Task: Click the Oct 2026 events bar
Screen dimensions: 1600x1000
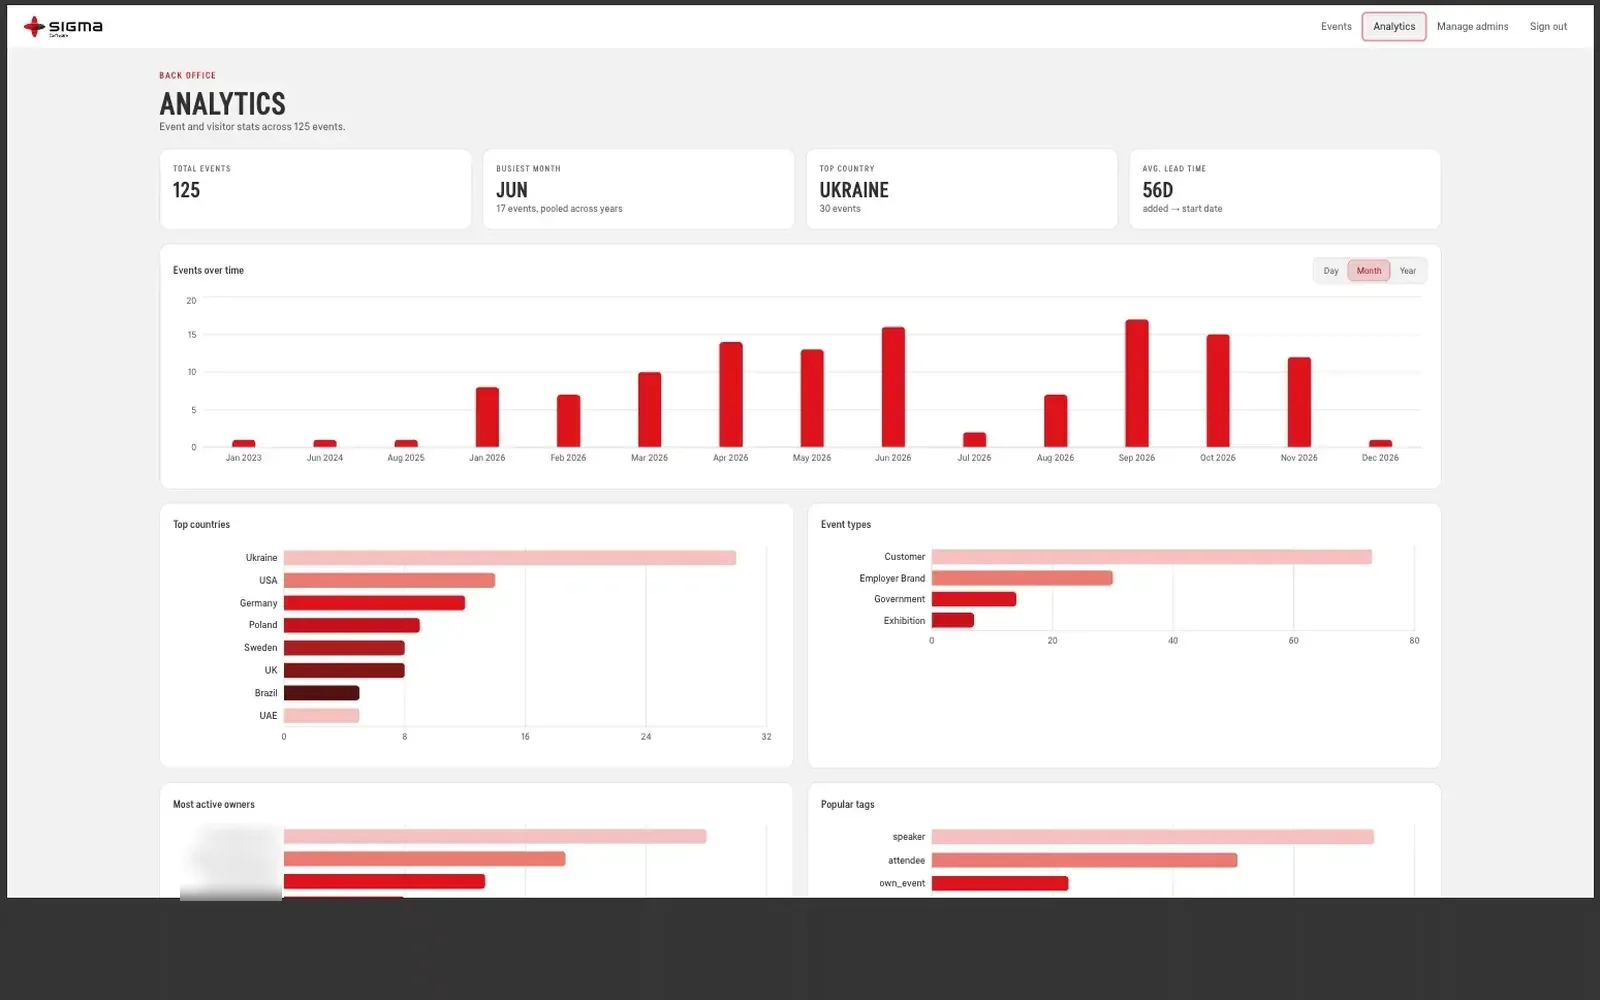Action: point(1218,391)
